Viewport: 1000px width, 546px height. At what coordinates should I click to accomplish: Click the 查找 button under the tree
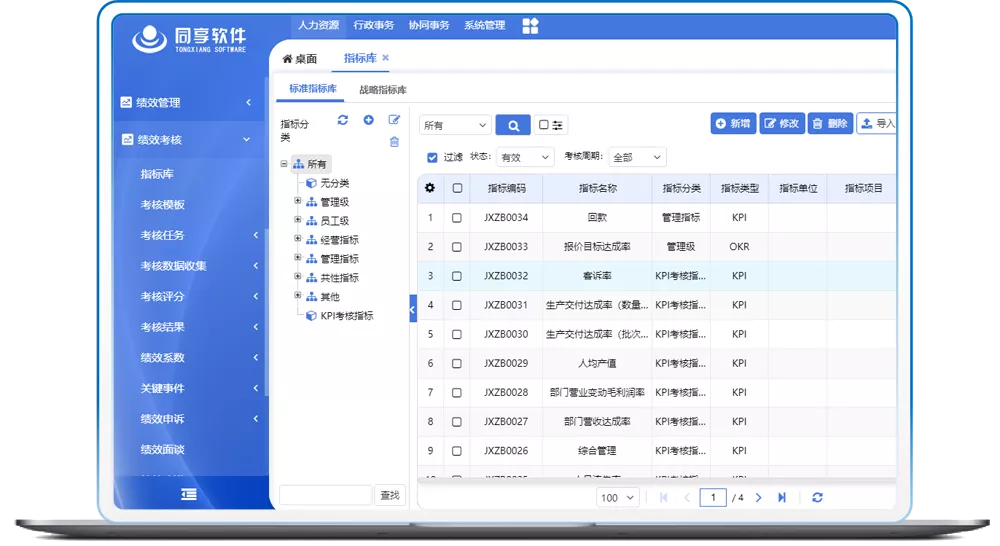(x=390, y=495)
